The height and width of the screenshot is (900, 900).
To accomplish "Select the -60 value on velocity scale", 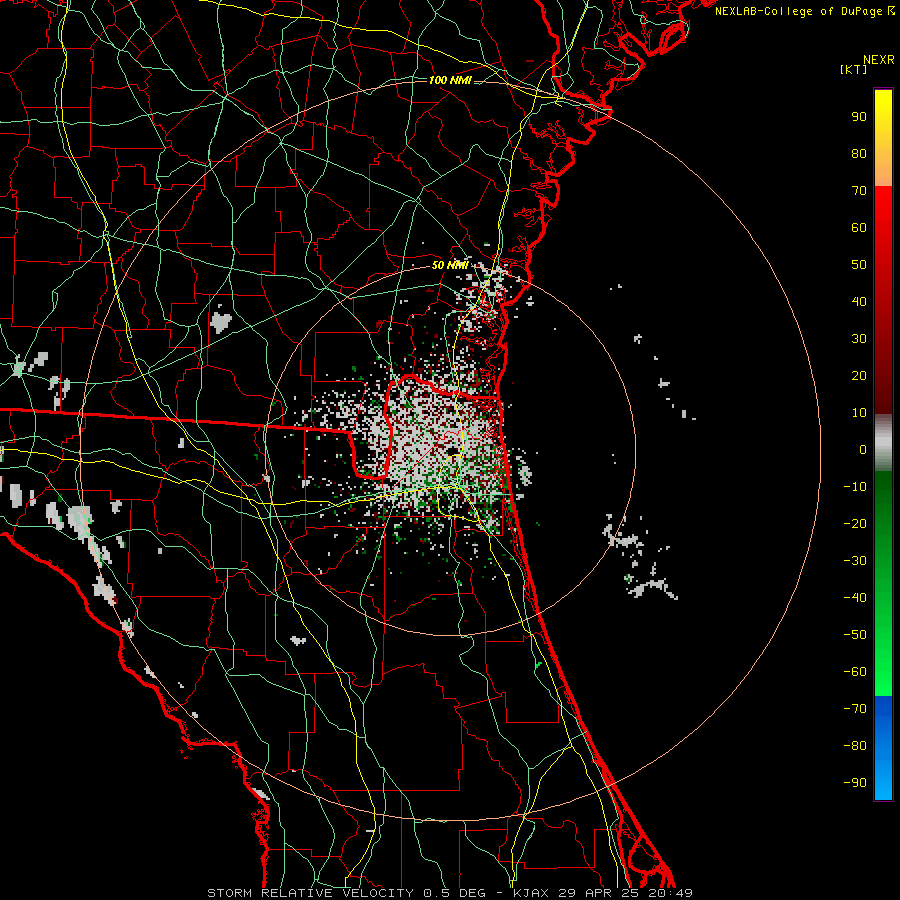I will (855, 672).
